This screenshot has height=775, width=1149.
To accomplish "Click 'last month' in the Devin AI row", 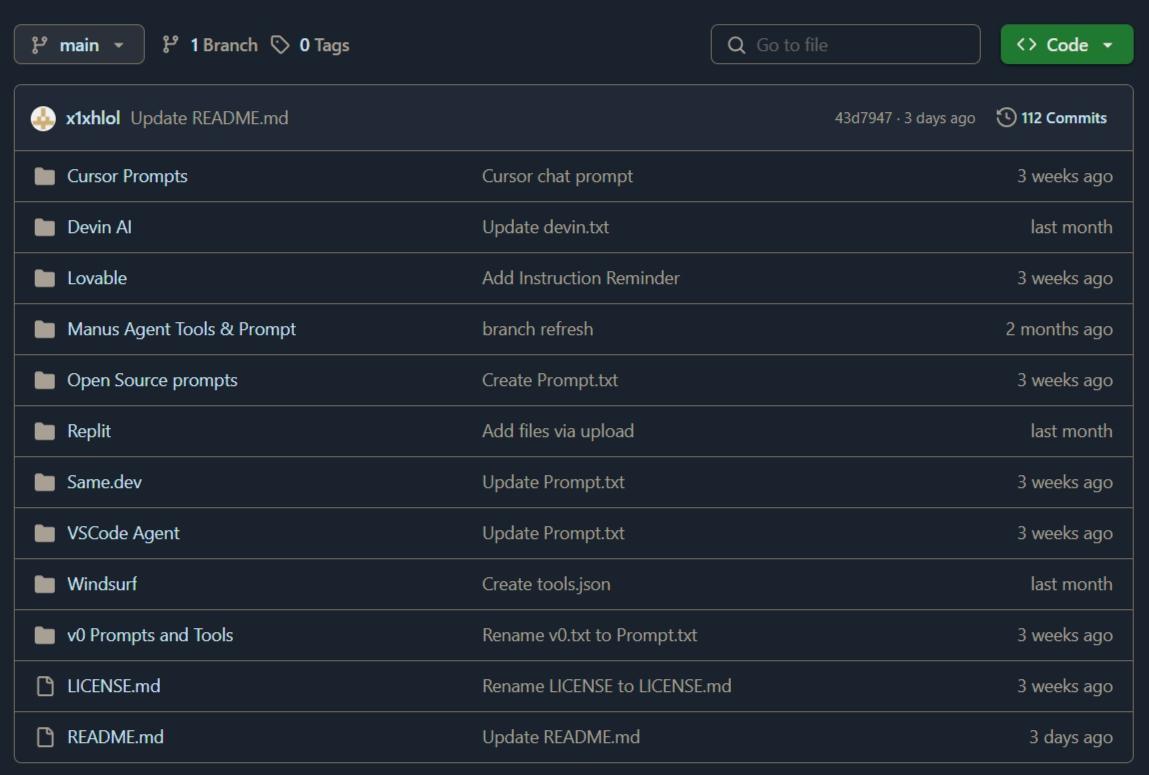I will [1071, 227].
